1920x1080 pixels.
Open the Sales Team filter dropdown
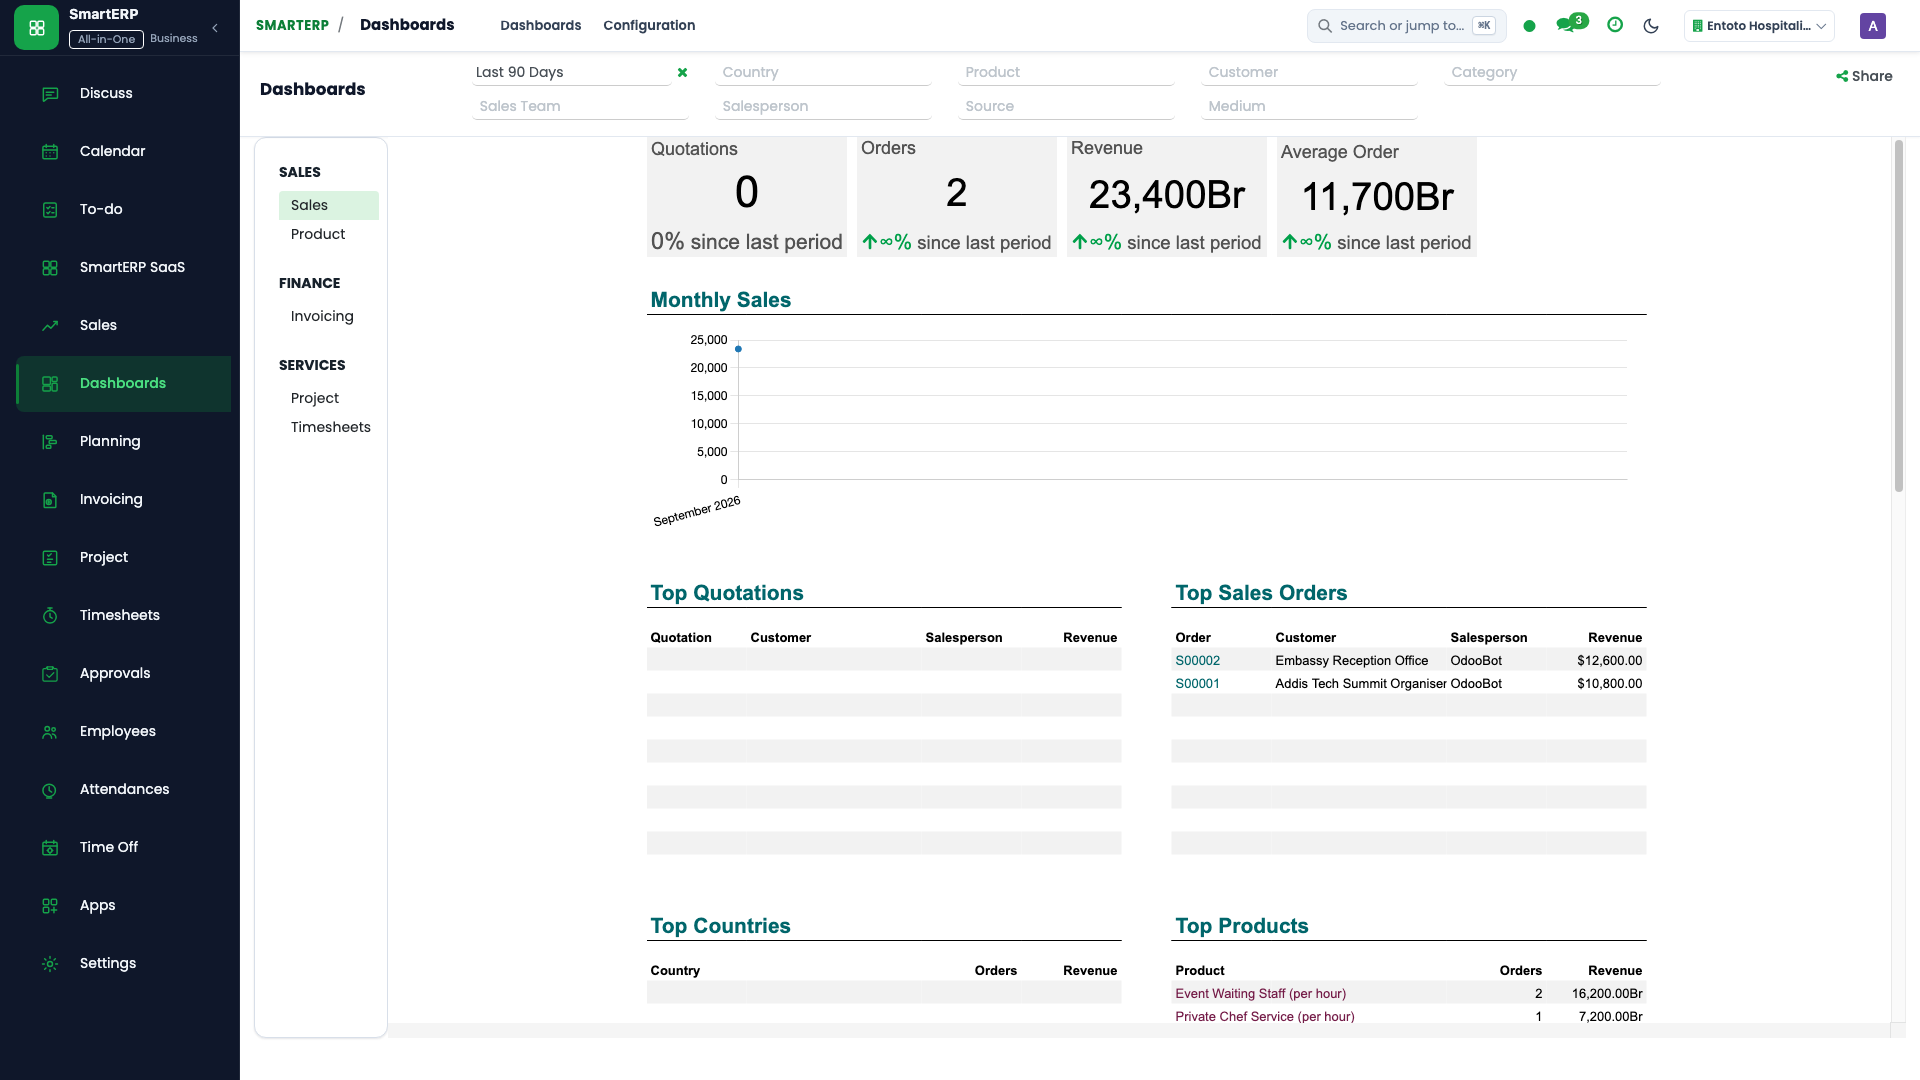pos(580,106)
